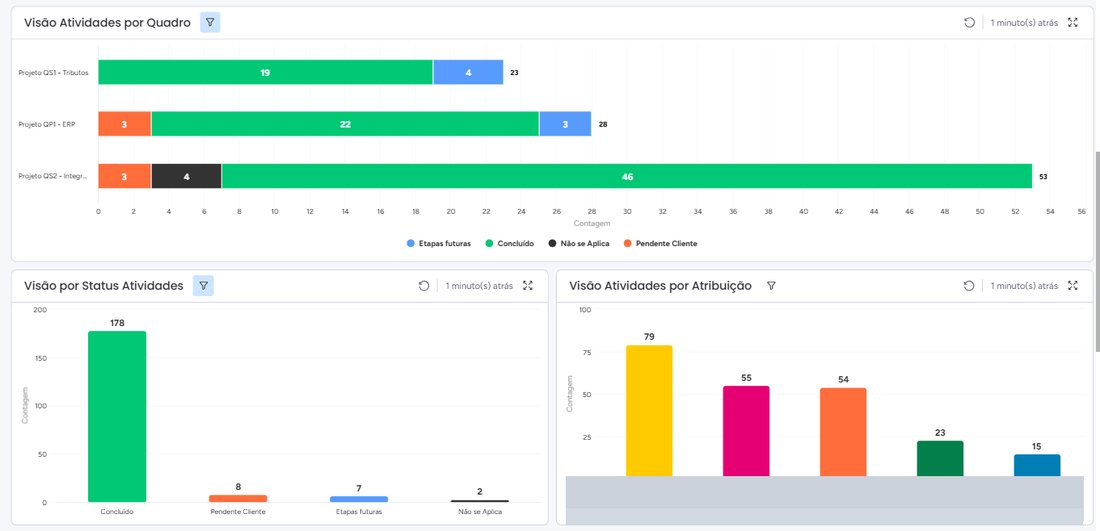
Task: Toggle Etapas futuras legend entry
Action: coord(438,243)
